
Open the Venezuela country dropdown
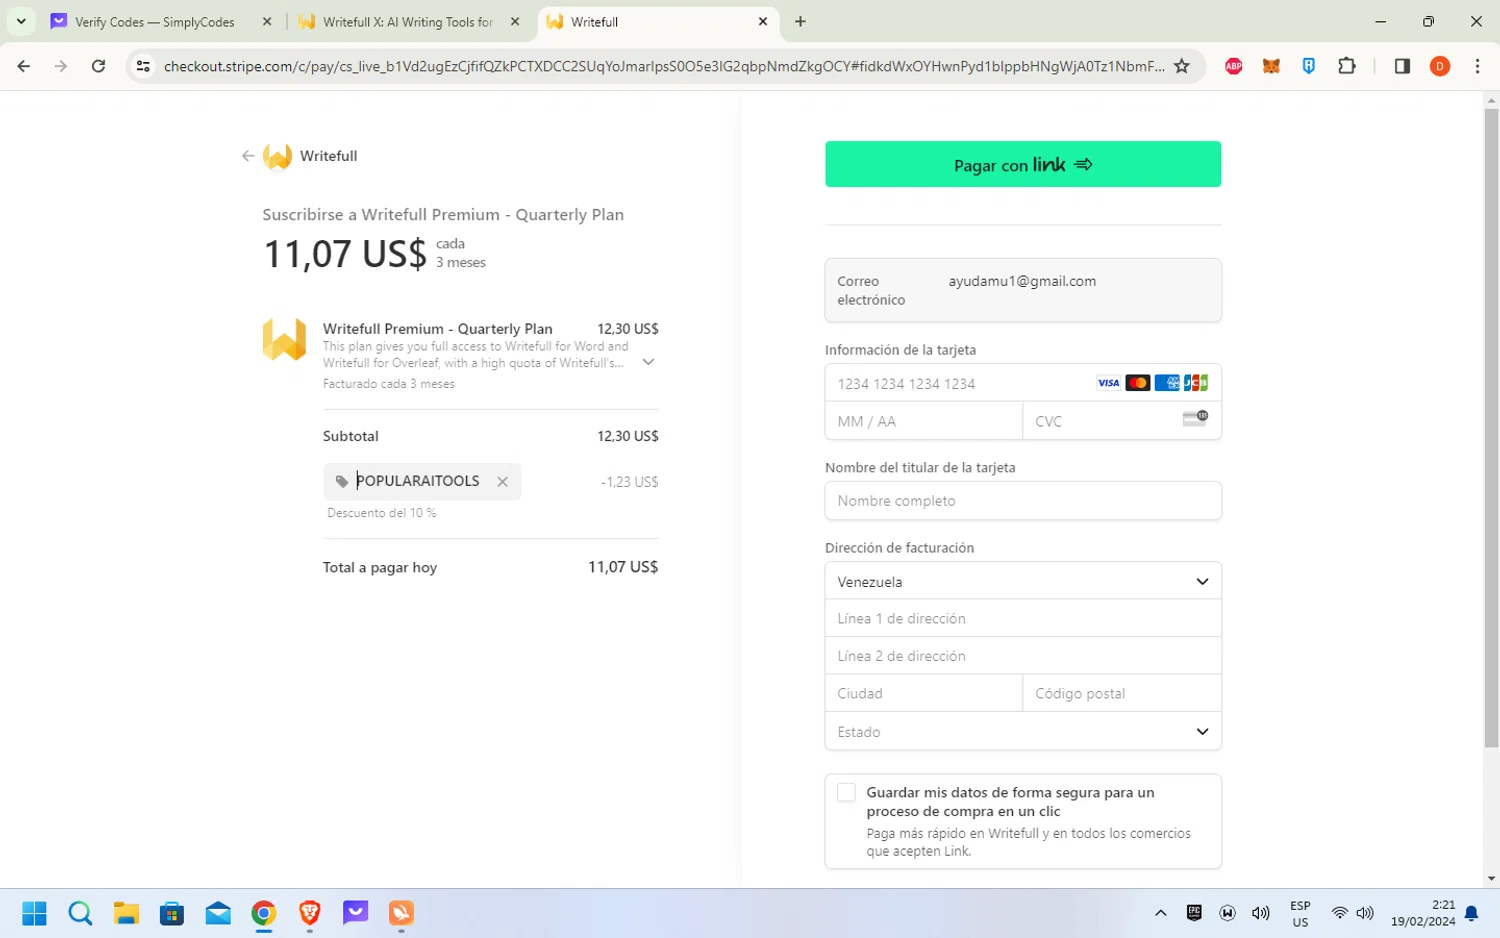[x=1023, y=581]
